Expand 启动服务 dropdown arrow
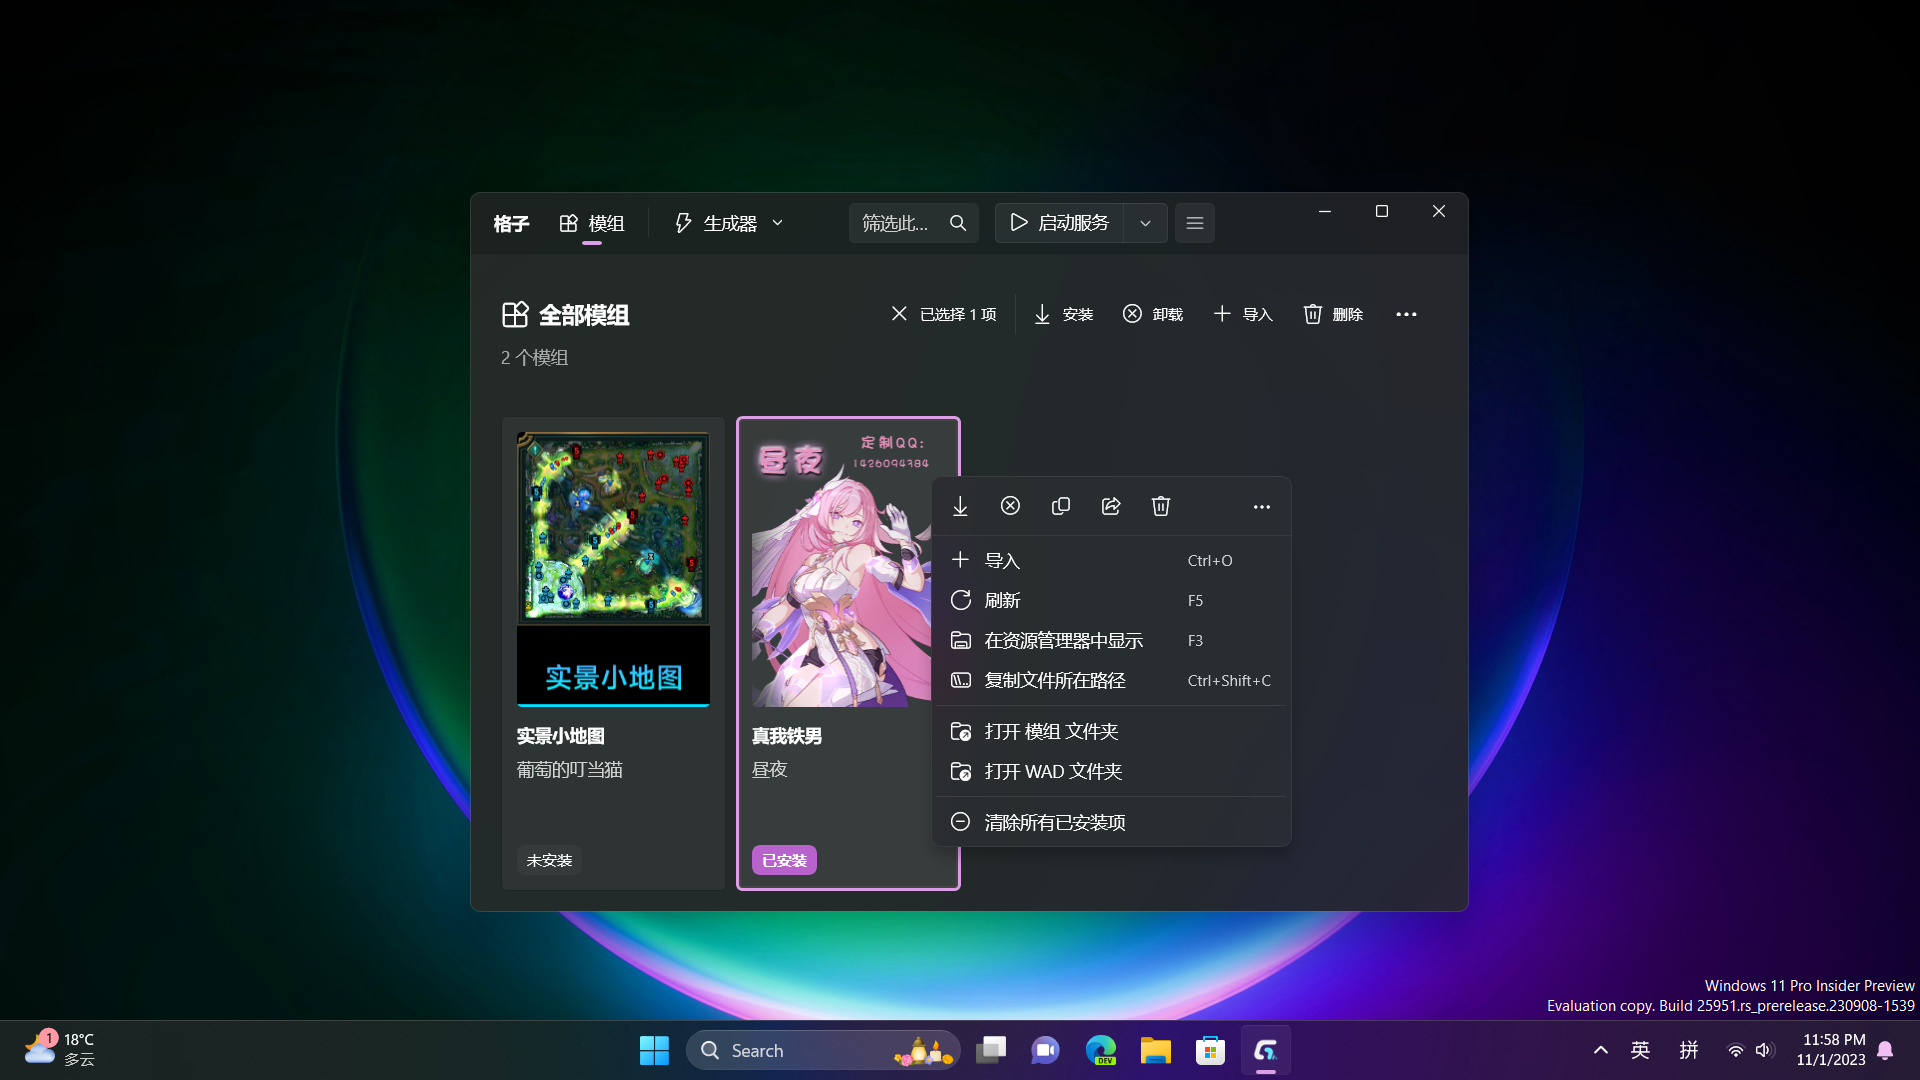1920x1080 pixels. 1145,223
